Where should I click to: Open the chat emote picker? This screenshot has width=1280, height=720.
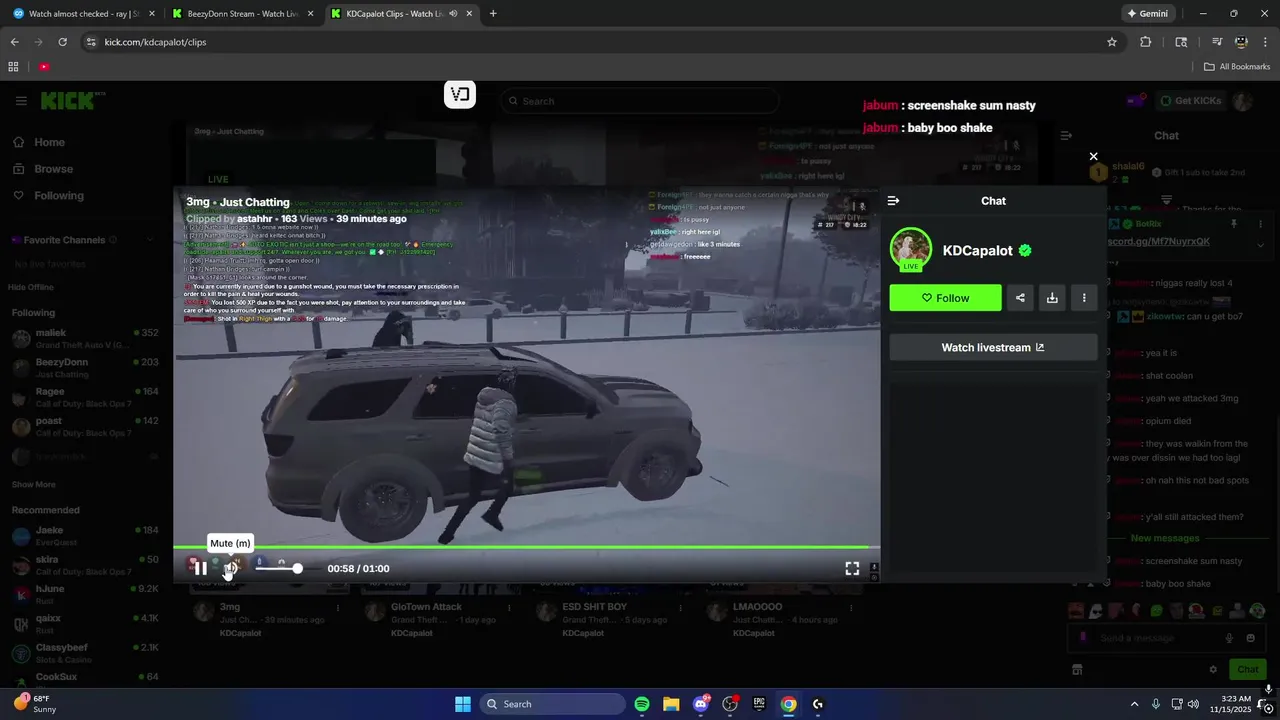pyautogui.click(x=1251, y=638)
